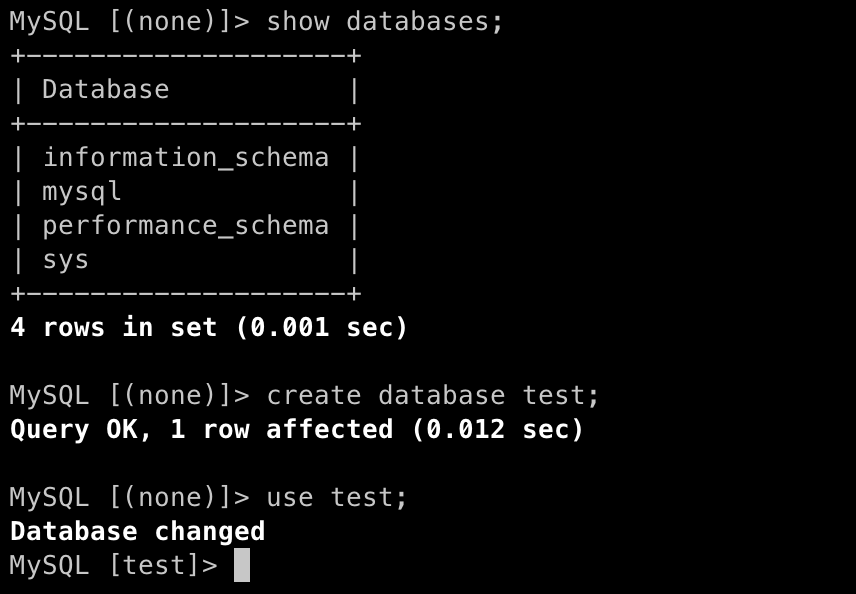The image size is (856, 594).
Task: Click the prompt before "create database test;"
Action: [x=129, y=395]
